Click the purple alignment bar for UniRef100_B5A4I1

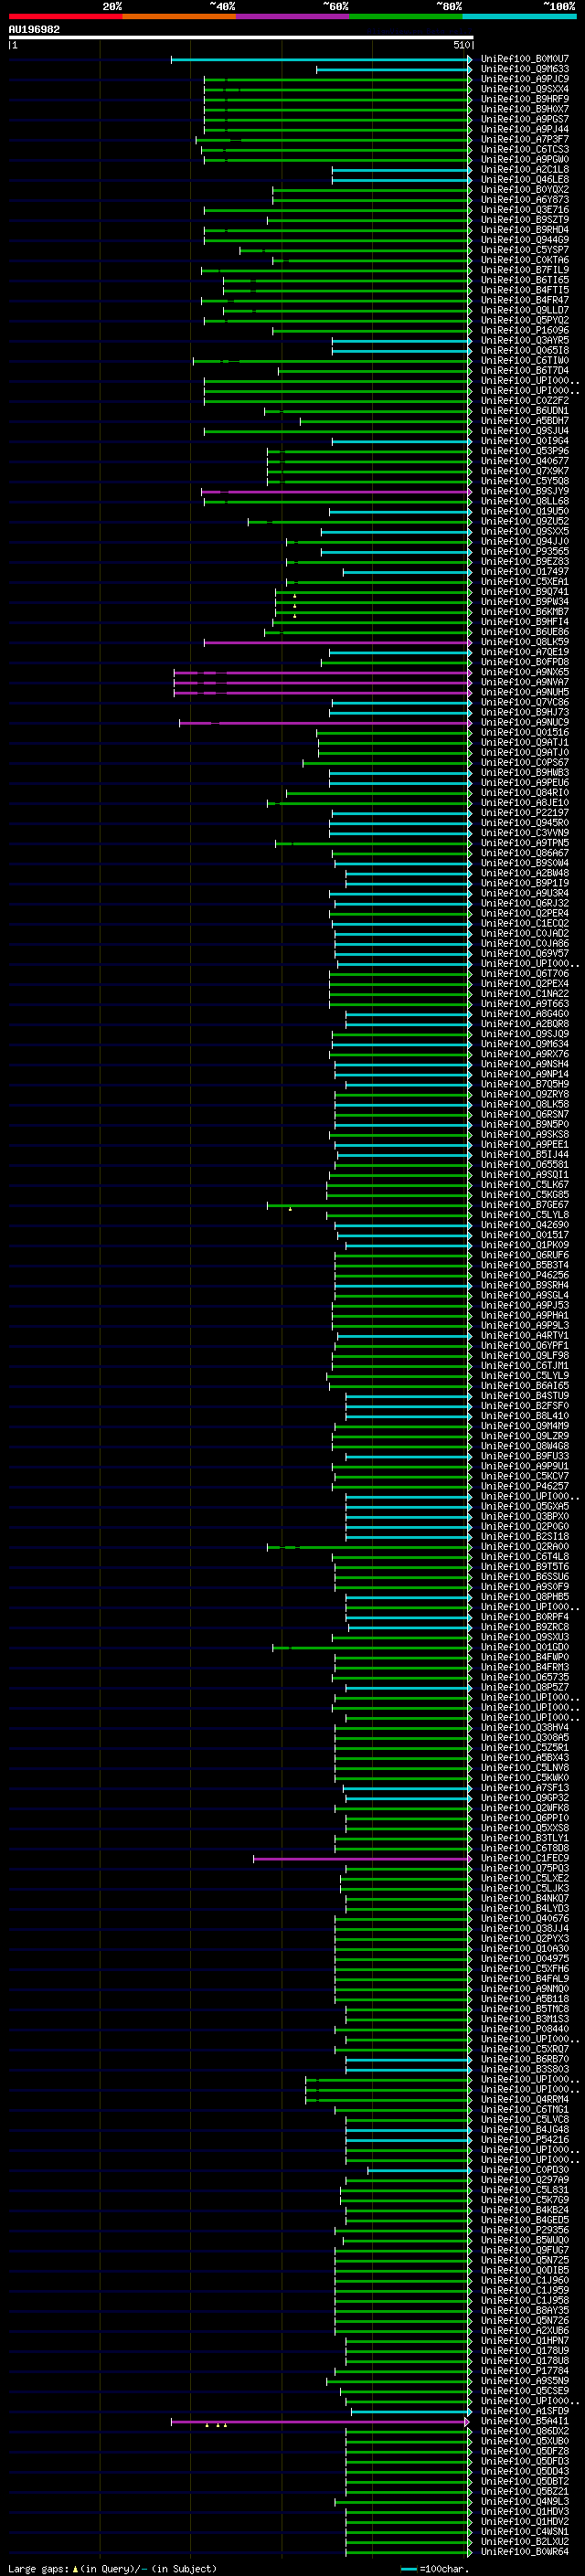click(x=321, y=2421)
